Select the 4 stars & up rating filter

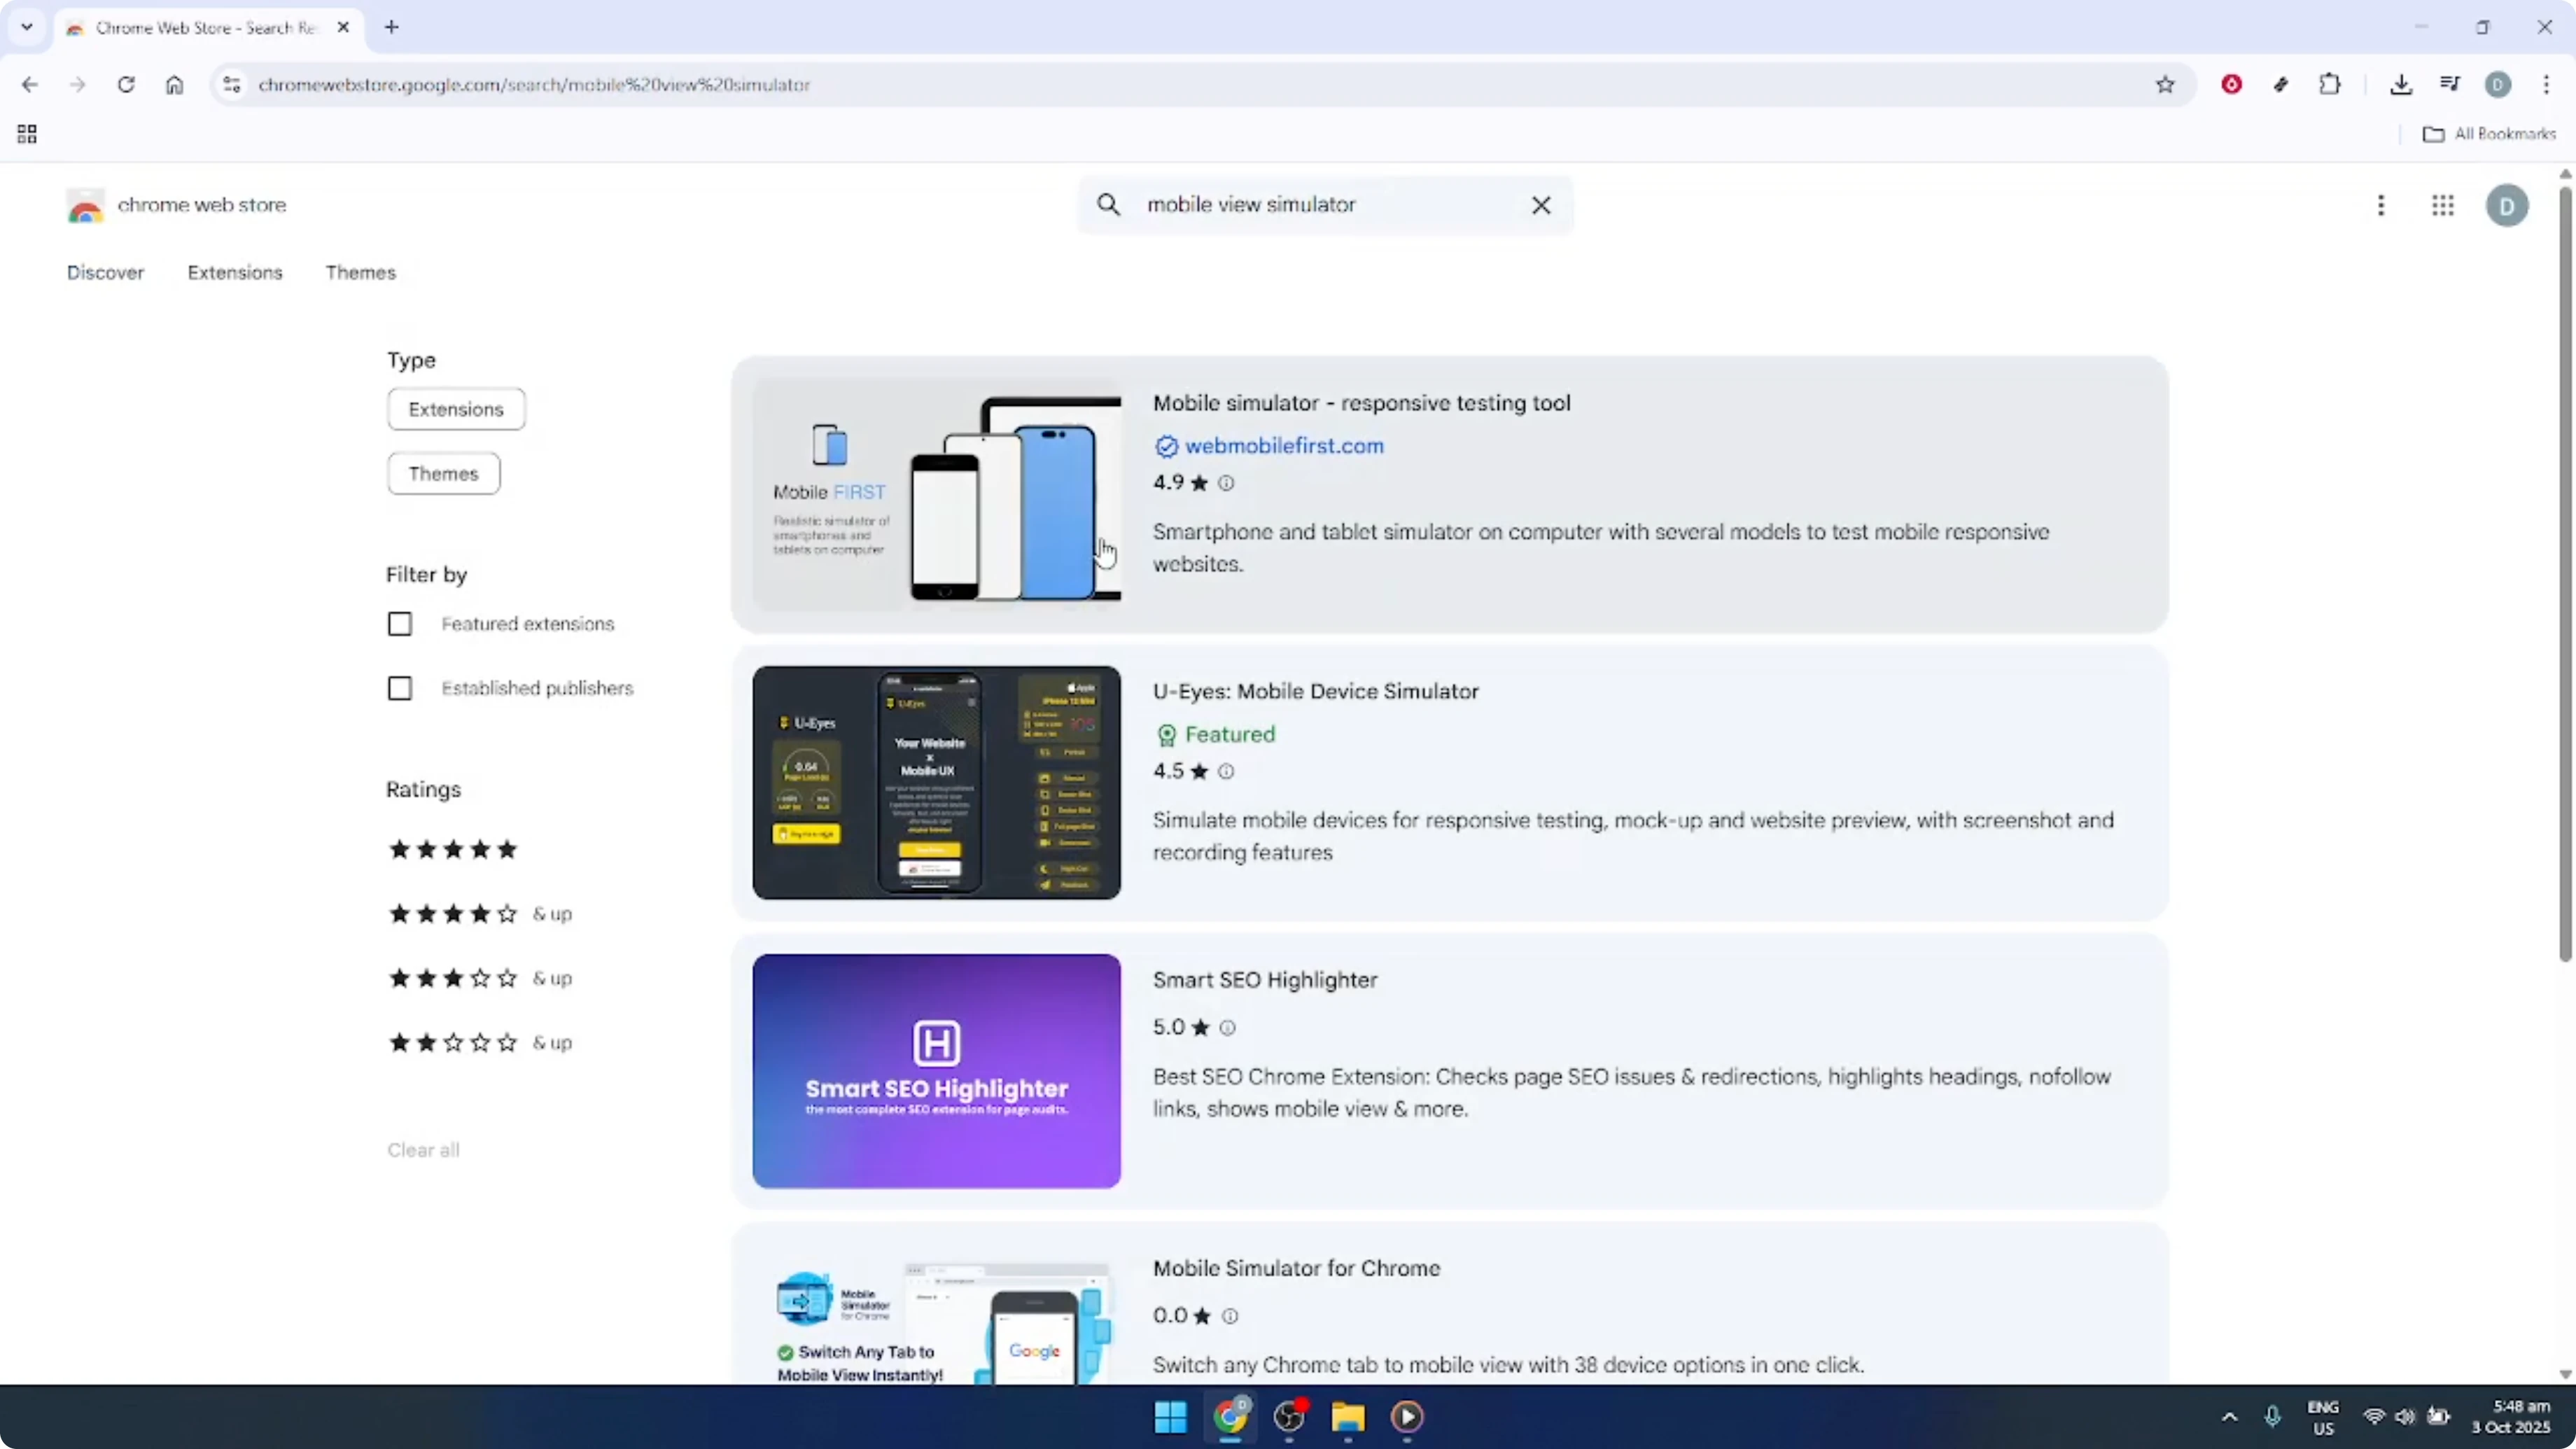[452, 913]
